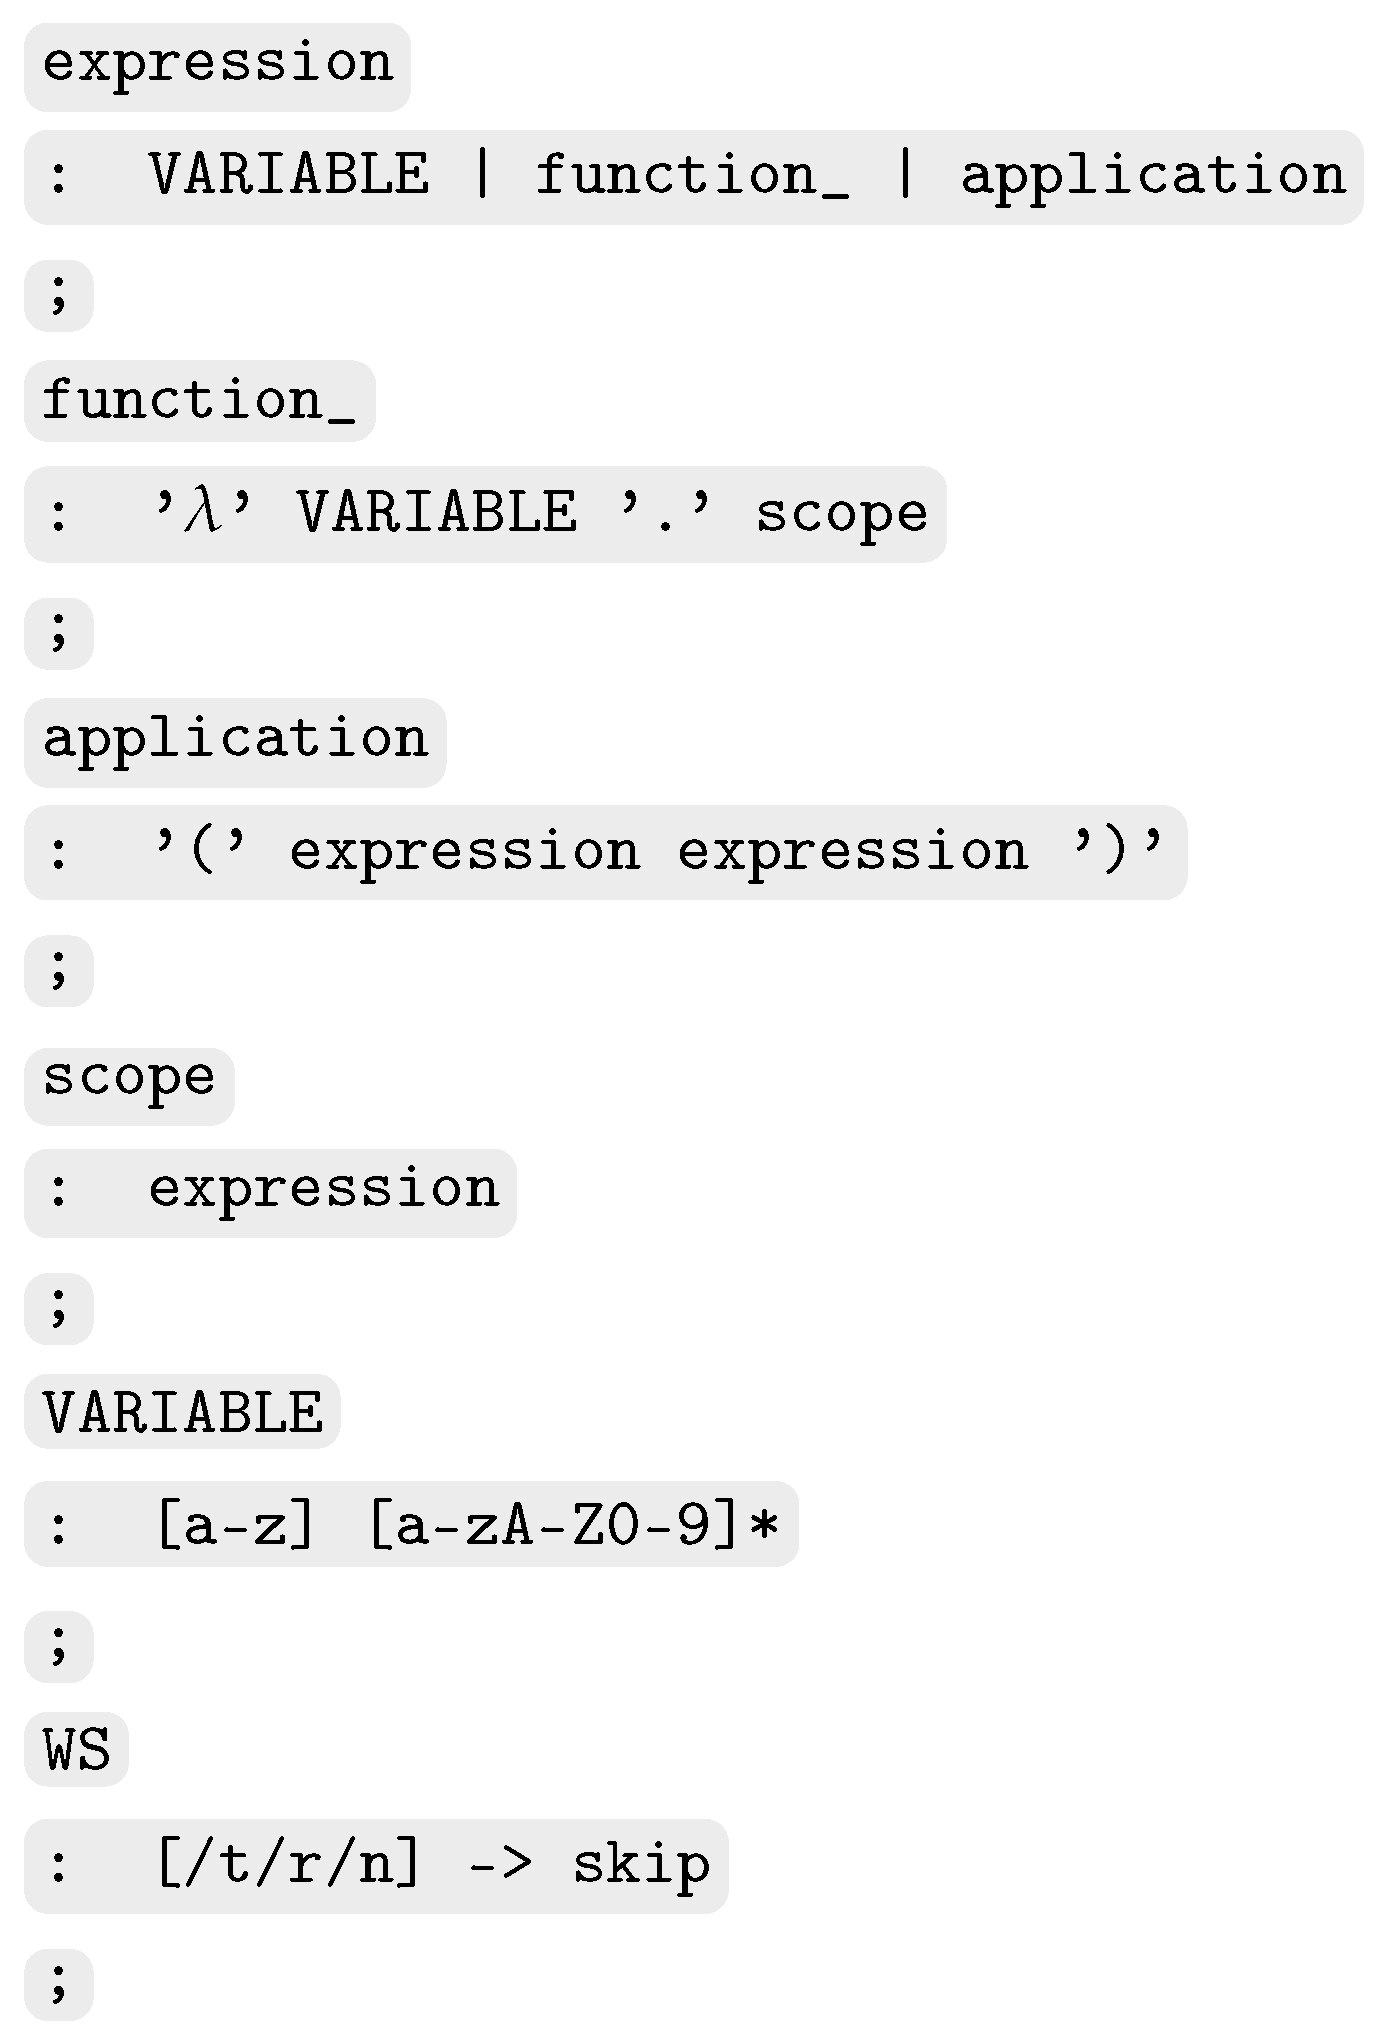Click the [a-zA-Z0-9]* pattern
1380x2037 pixels.
tap(574, 1526)
